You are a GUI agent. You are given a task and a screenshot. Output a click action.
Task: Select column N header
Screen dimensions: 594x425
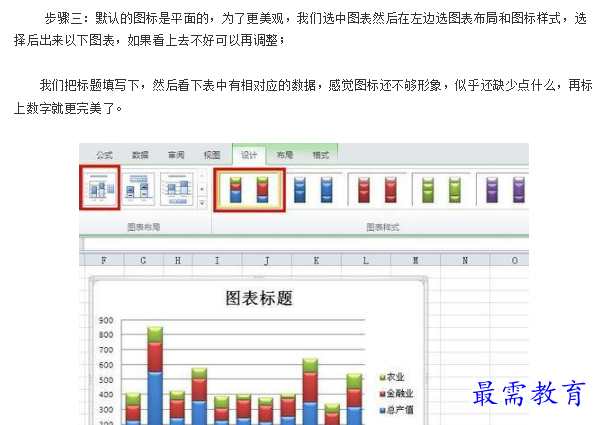click(465, 261)
